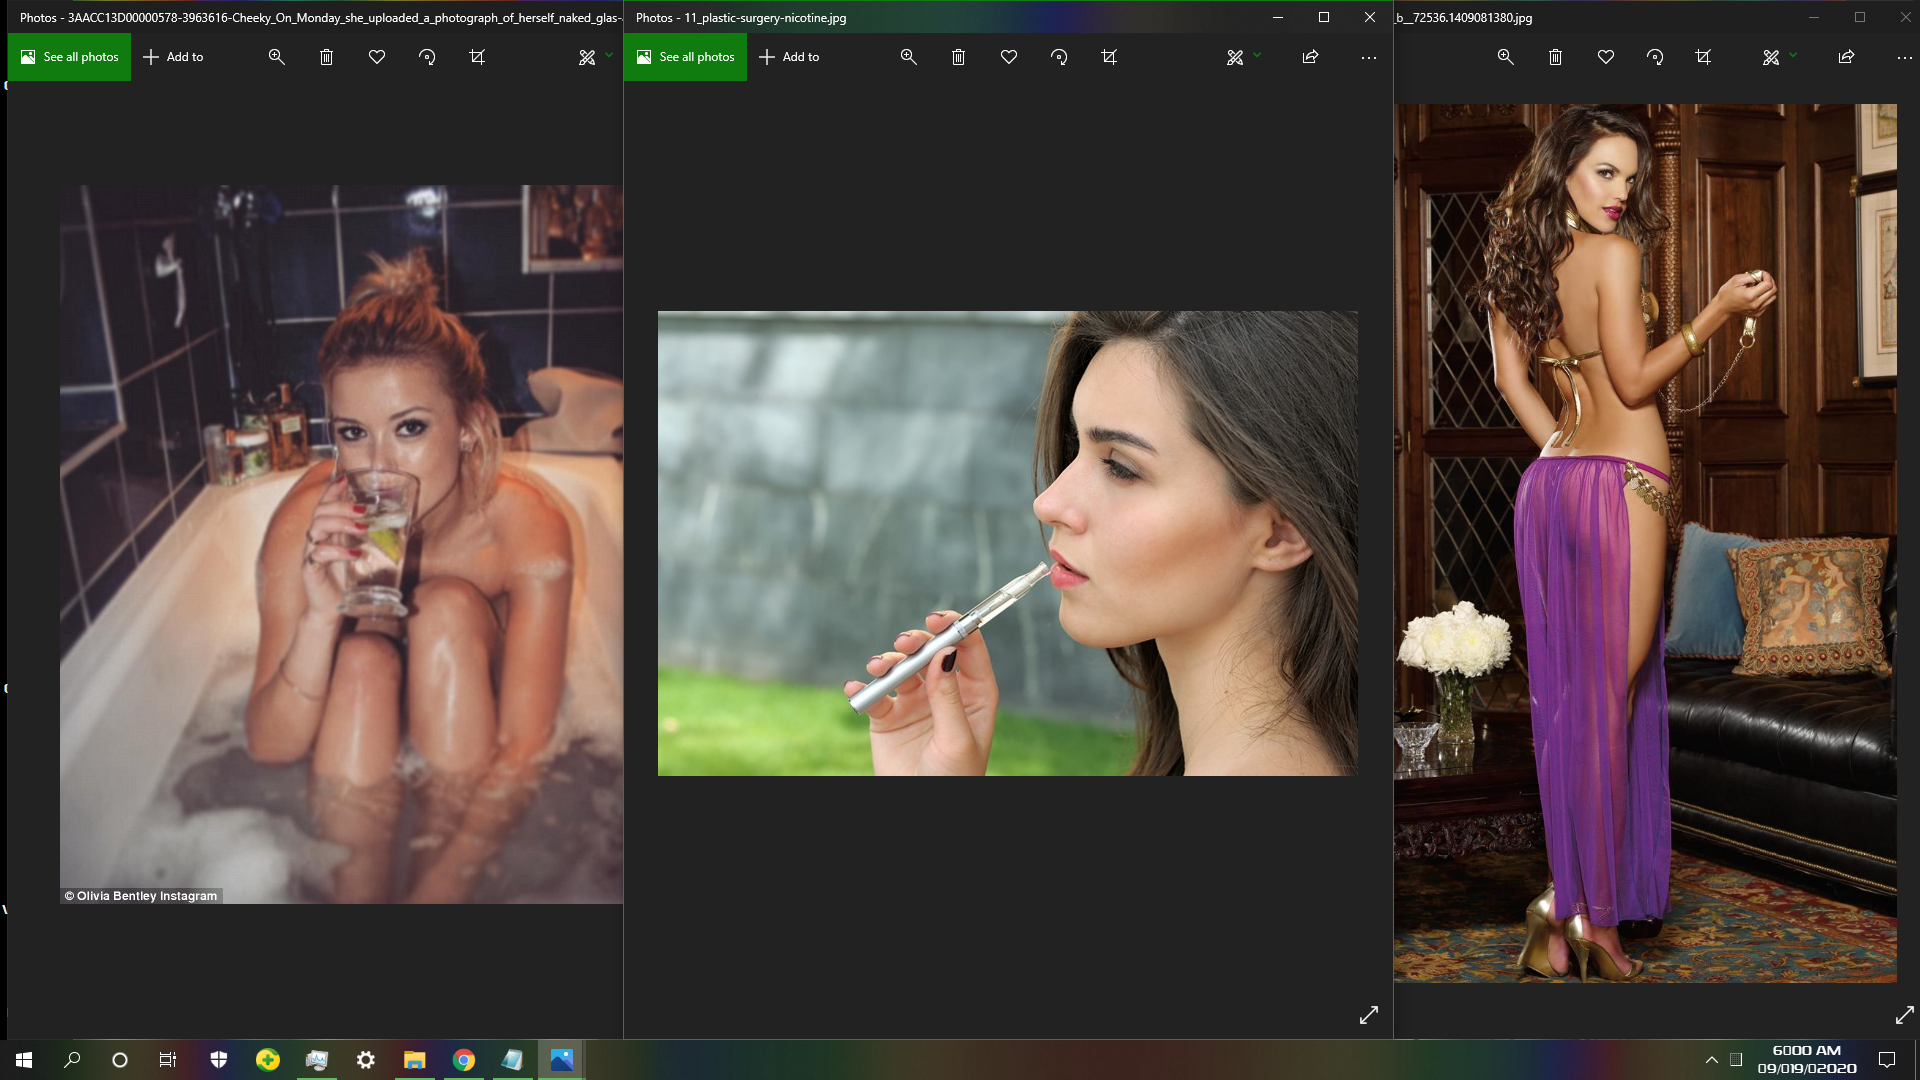Viewport: 1920px width, 1080px height.
Task: Open three-dots menu in right Photos window
Action: (x=1904, y=57)
